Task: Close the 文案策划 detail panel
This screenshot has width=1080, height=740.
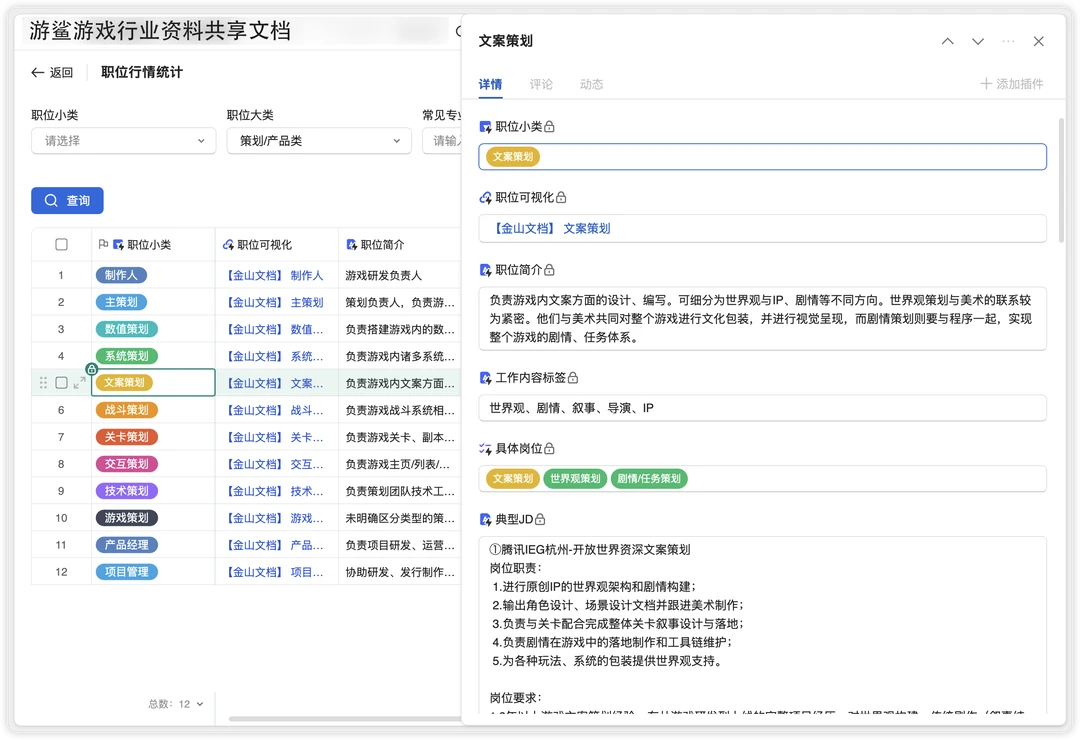Action: pos(1038,41)
